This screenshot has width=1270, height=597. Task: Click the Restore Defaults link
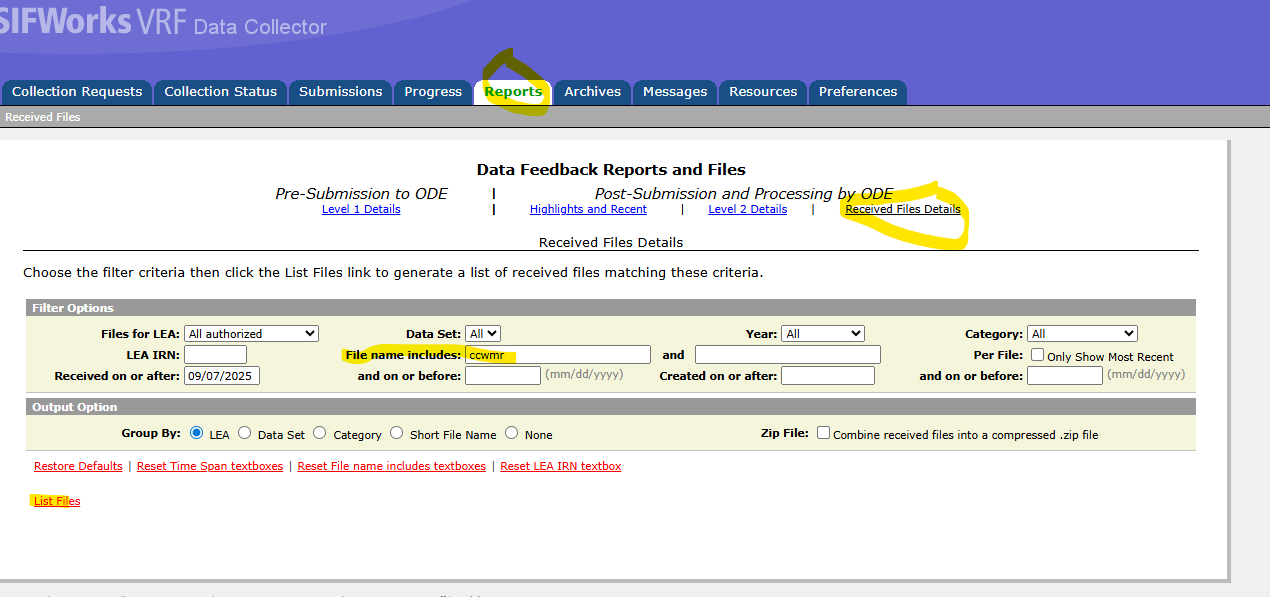78,466
